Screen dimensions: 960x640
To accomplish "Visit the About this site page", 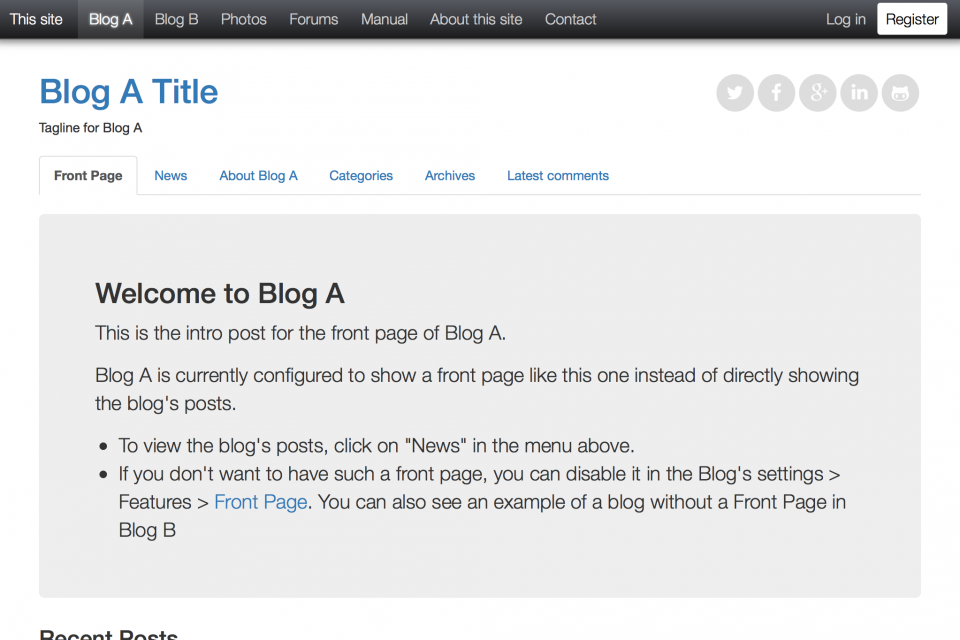I will [476, 18].
